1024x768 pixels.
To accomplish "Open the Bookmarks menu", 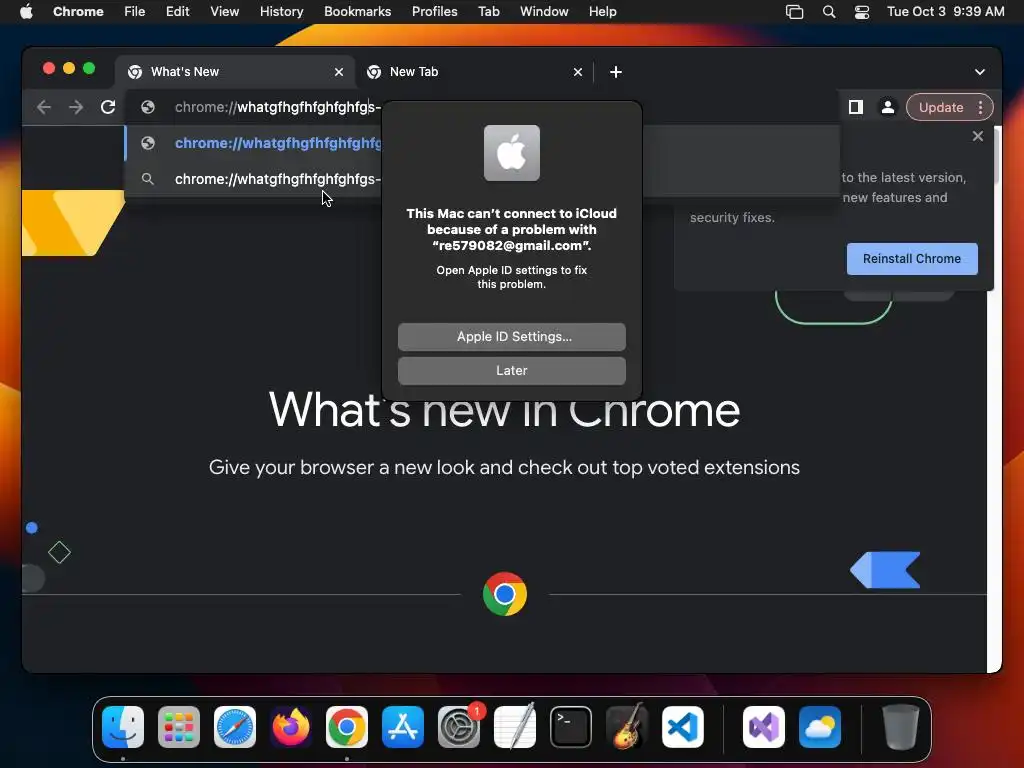I will tap(357, 11).
